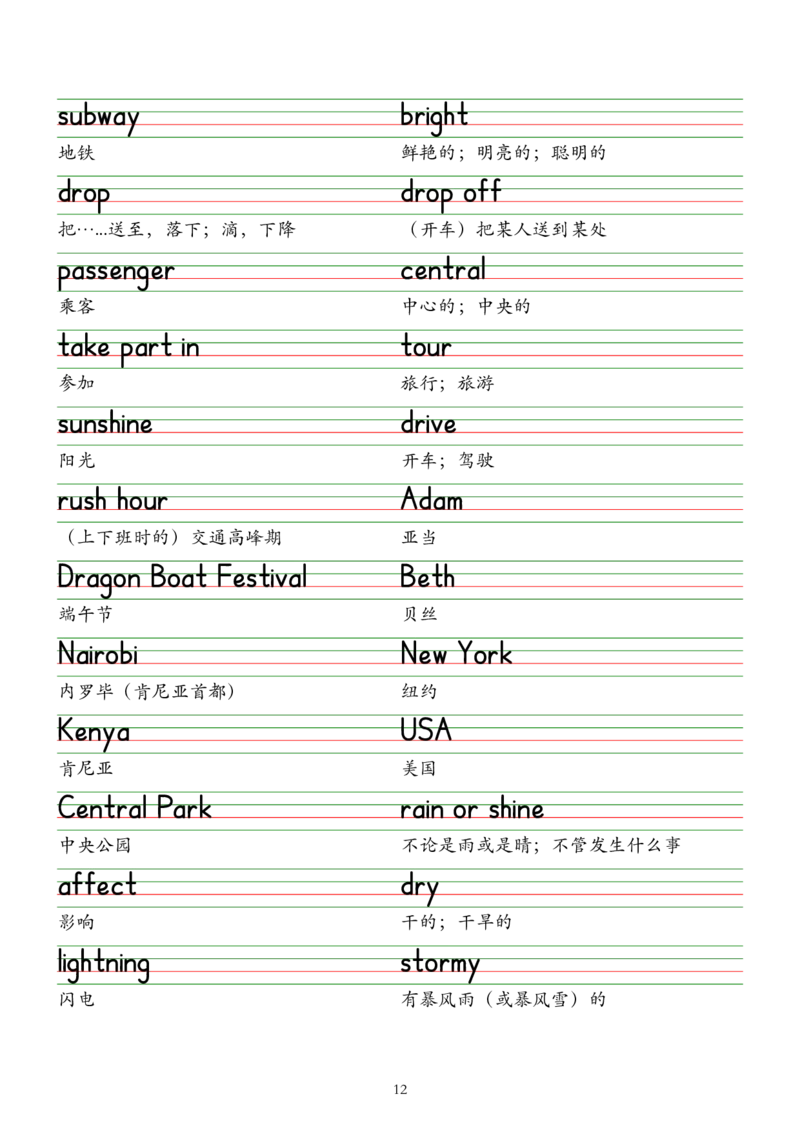This screenshot has width=800, height=1132.
Task: Select the word "stormy"
Action: click(440, 966)
